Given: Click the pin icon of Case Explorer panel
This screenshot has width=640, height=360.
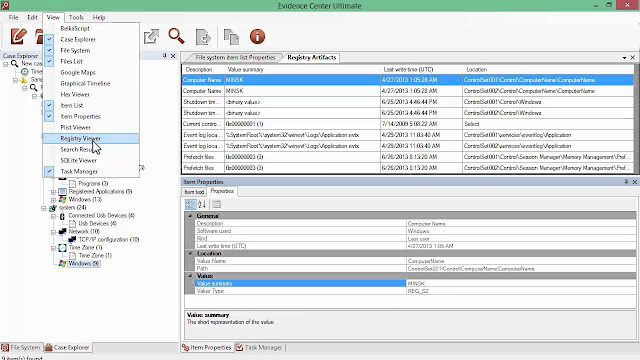Looking at the screenshot, I should (x=164, y=56).
